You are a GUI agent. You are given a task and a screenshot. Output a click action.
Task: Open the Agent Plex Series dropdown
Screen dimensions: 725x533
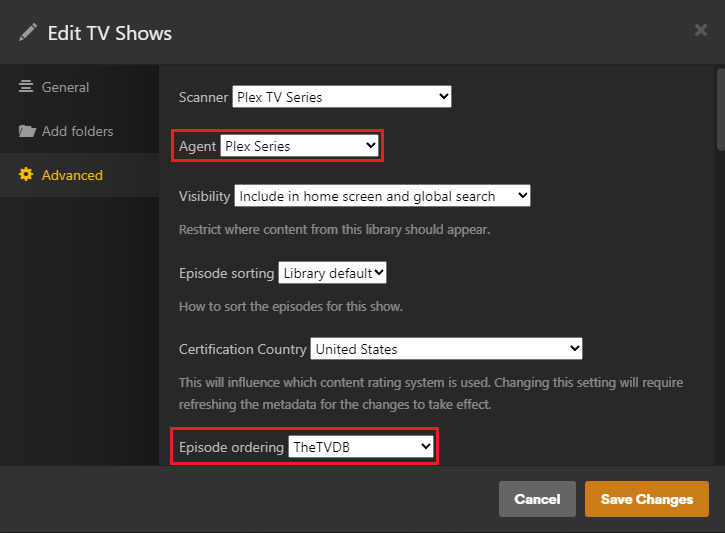pos(300,146)
